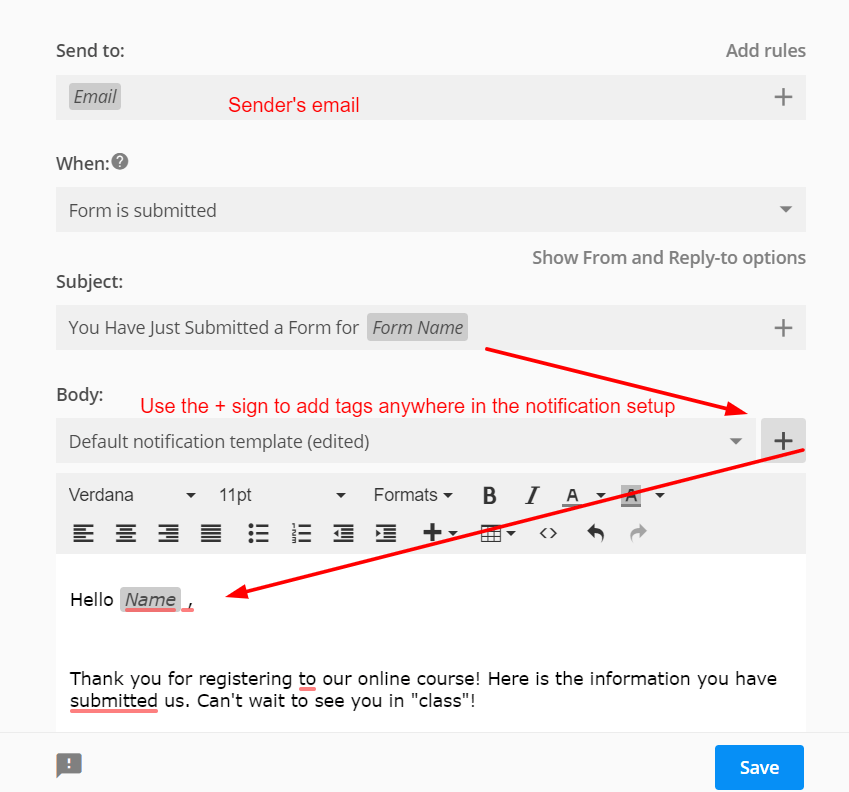Click Show From and Reply-to options
This screenshot has width=849, height=792.
(668, 257)
